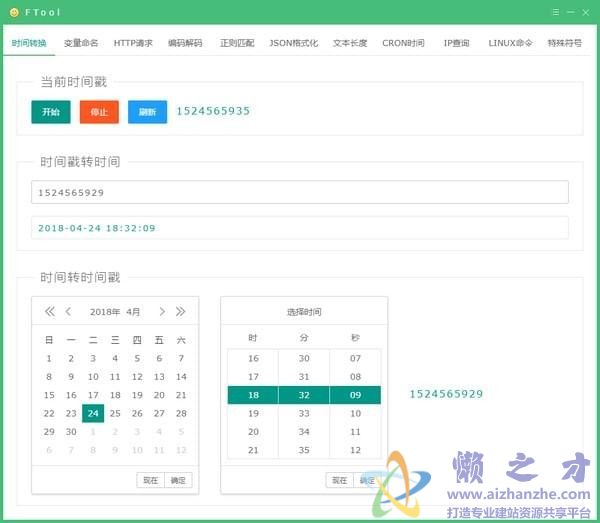Select hour 17 in time picker

[253, 377]
